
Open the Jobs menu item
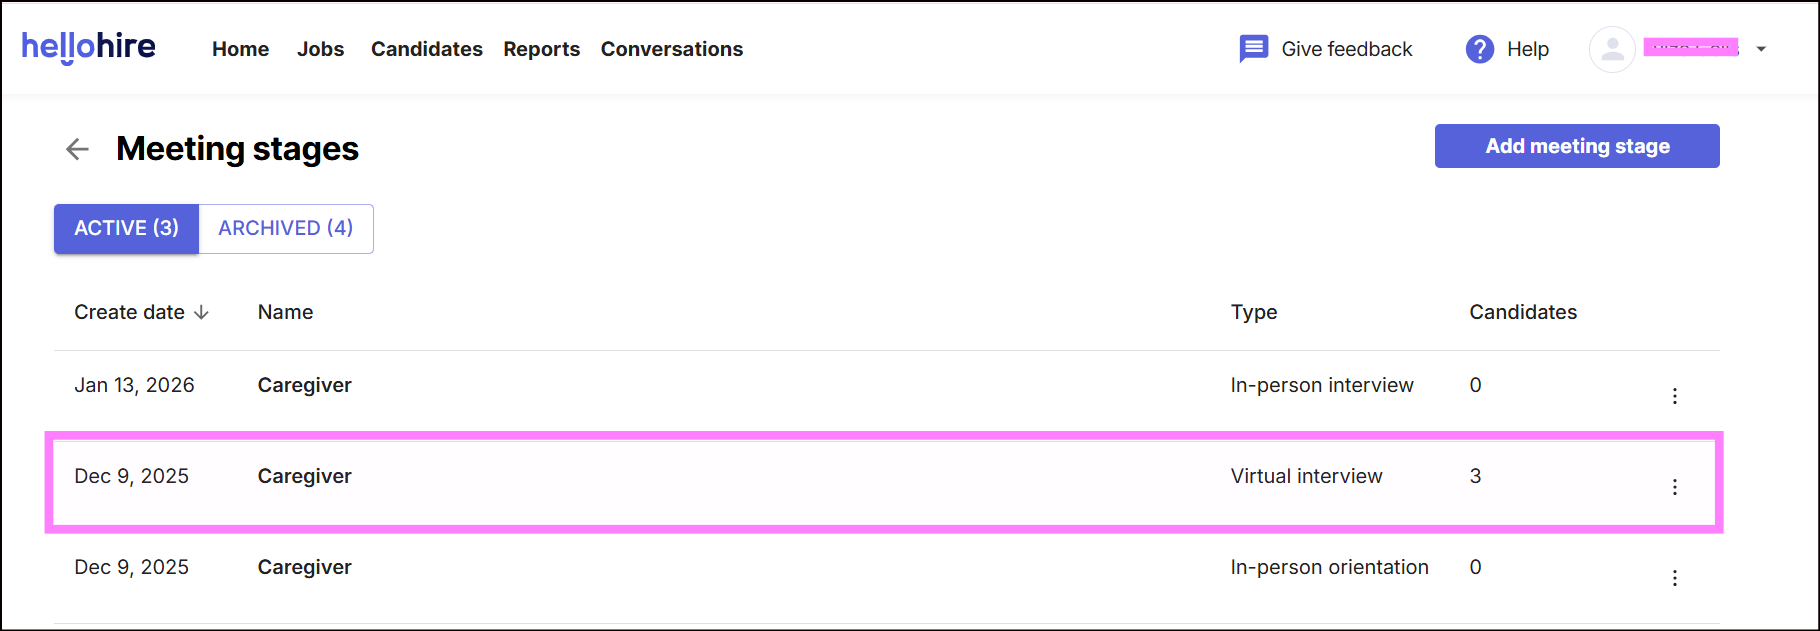click(320, 49)
